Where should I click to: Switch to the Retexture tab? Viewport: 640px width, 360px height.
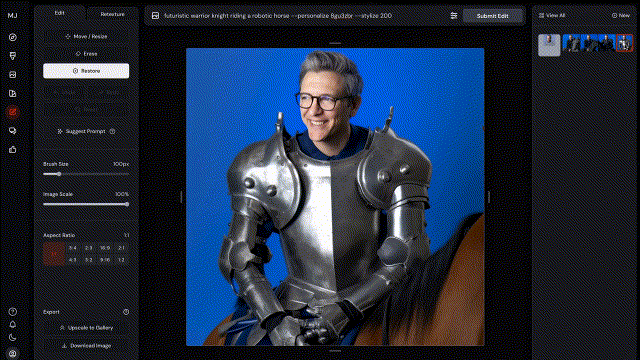[112, 14]
